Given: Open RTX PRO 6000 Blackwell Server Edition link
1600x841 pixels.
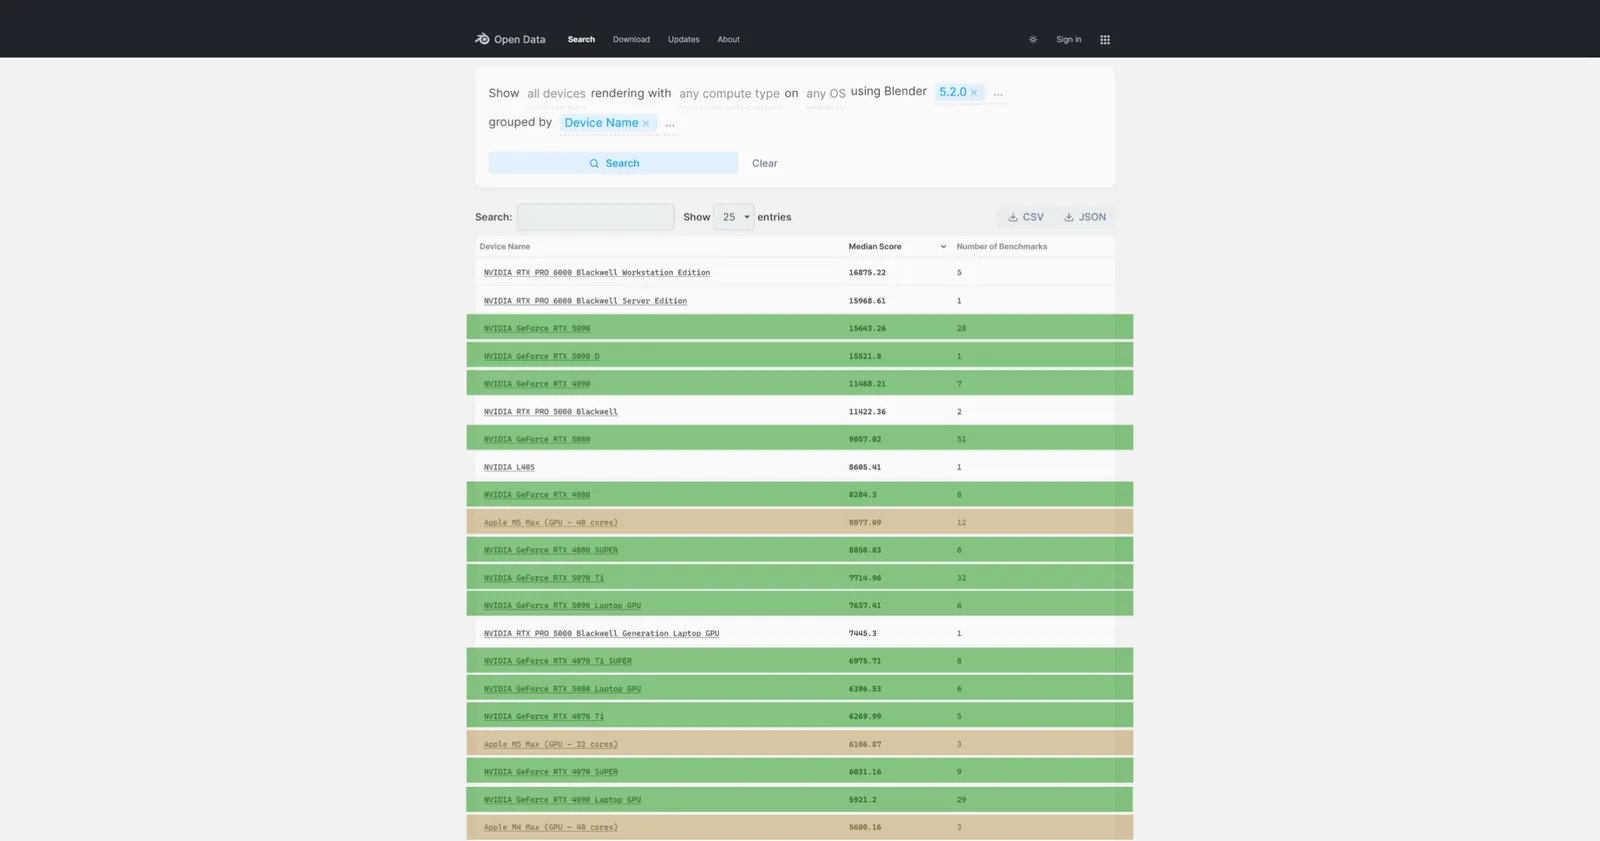Looking at the screenshot, I should [585, 301].
